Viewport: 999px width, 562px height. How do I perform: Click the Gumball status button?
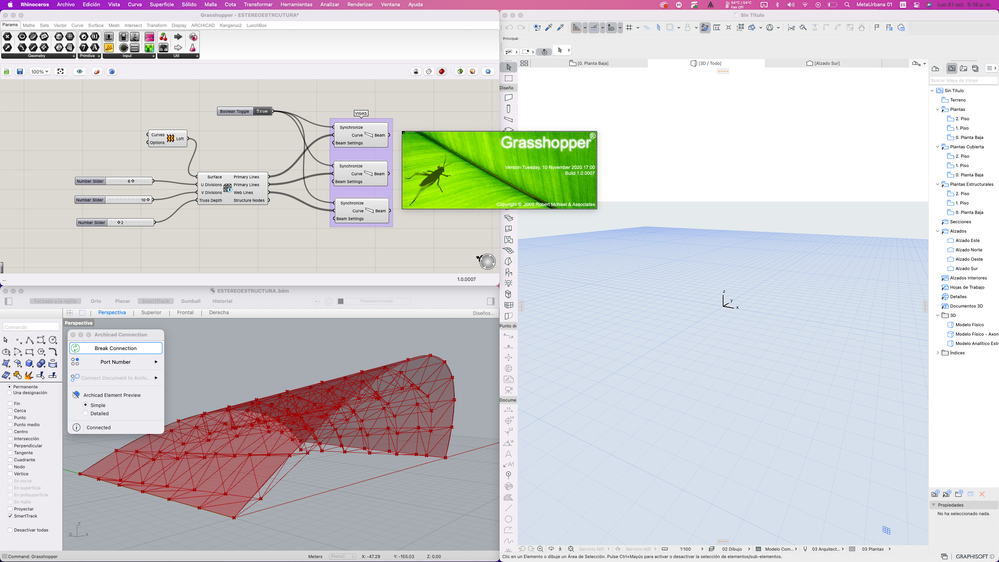click(190, 301)
